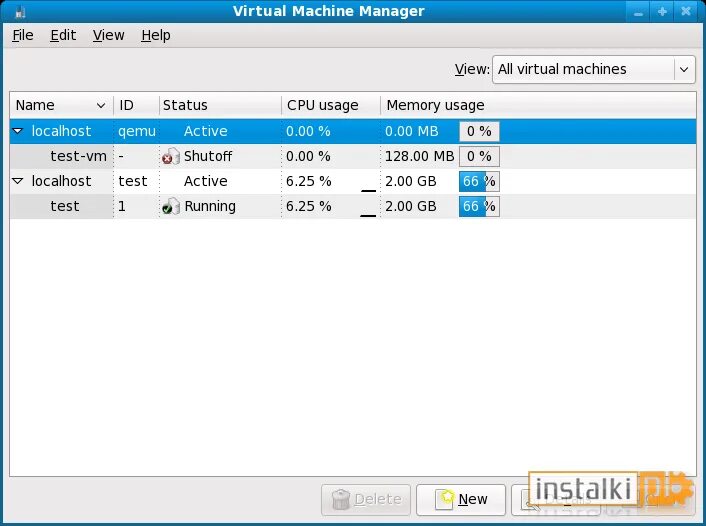The image size is (706, 526).
Task: Open the File menu
Action: (23, 35)
